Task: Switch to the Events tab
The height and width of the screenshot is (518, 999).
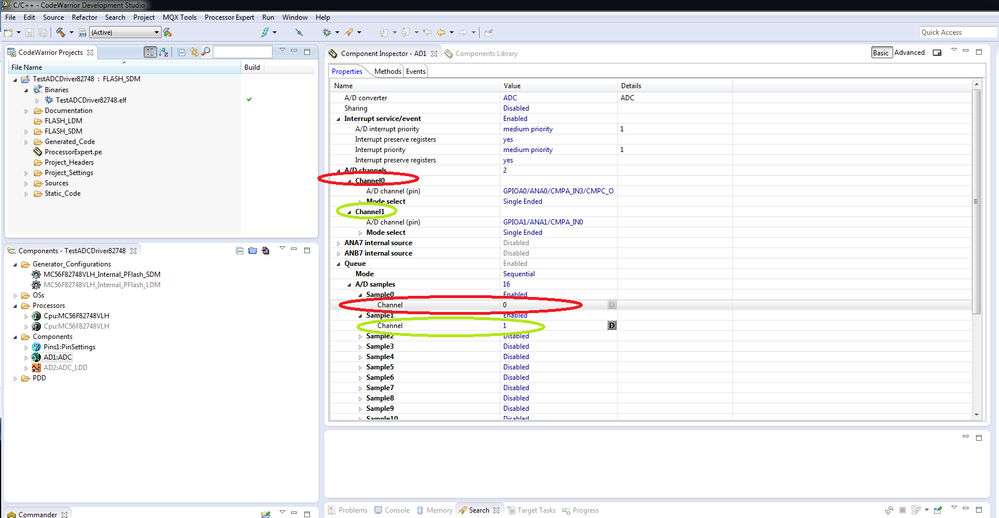Action: click(415, 71)
